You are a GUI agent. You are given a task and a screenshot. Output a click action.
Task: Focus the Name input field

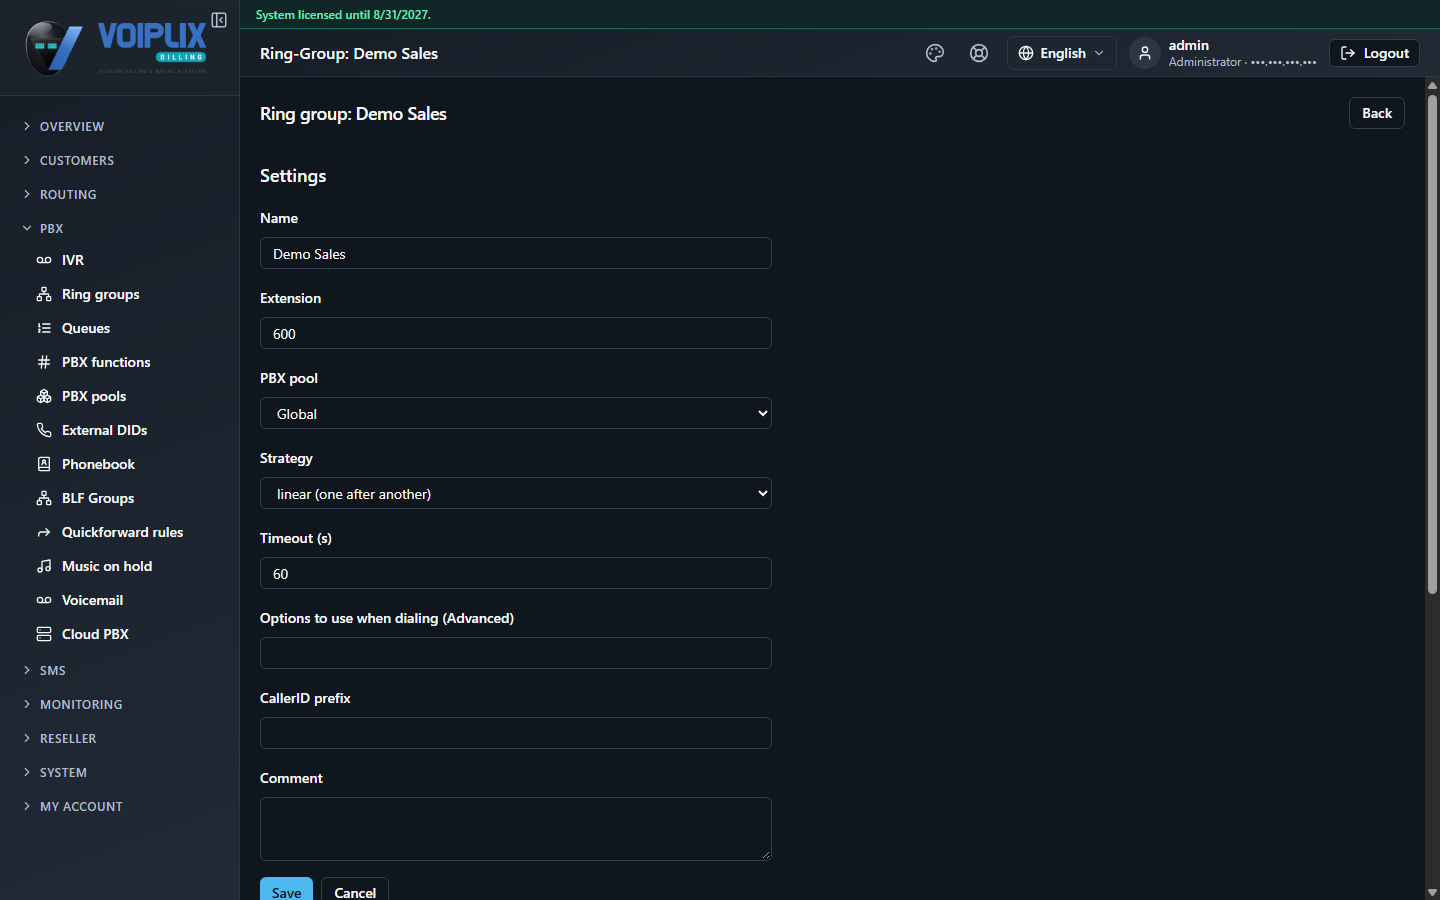click(516, 253)
